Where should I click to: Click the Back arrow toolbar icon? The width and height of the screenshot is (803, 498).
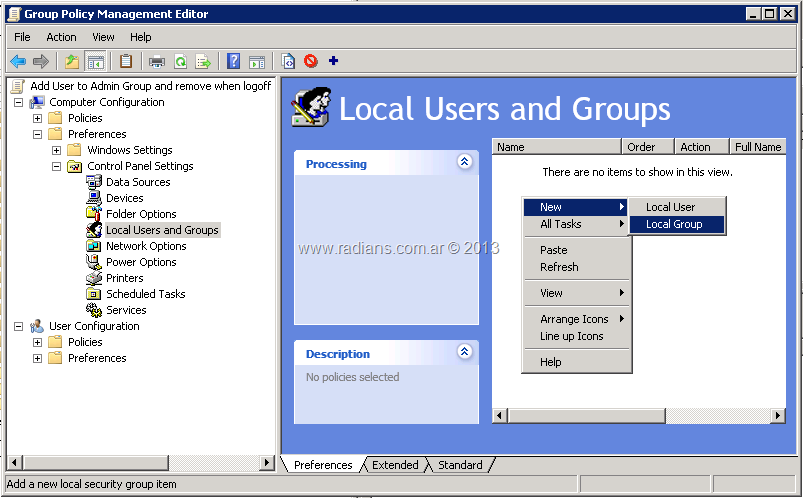[x=18, y=62]
